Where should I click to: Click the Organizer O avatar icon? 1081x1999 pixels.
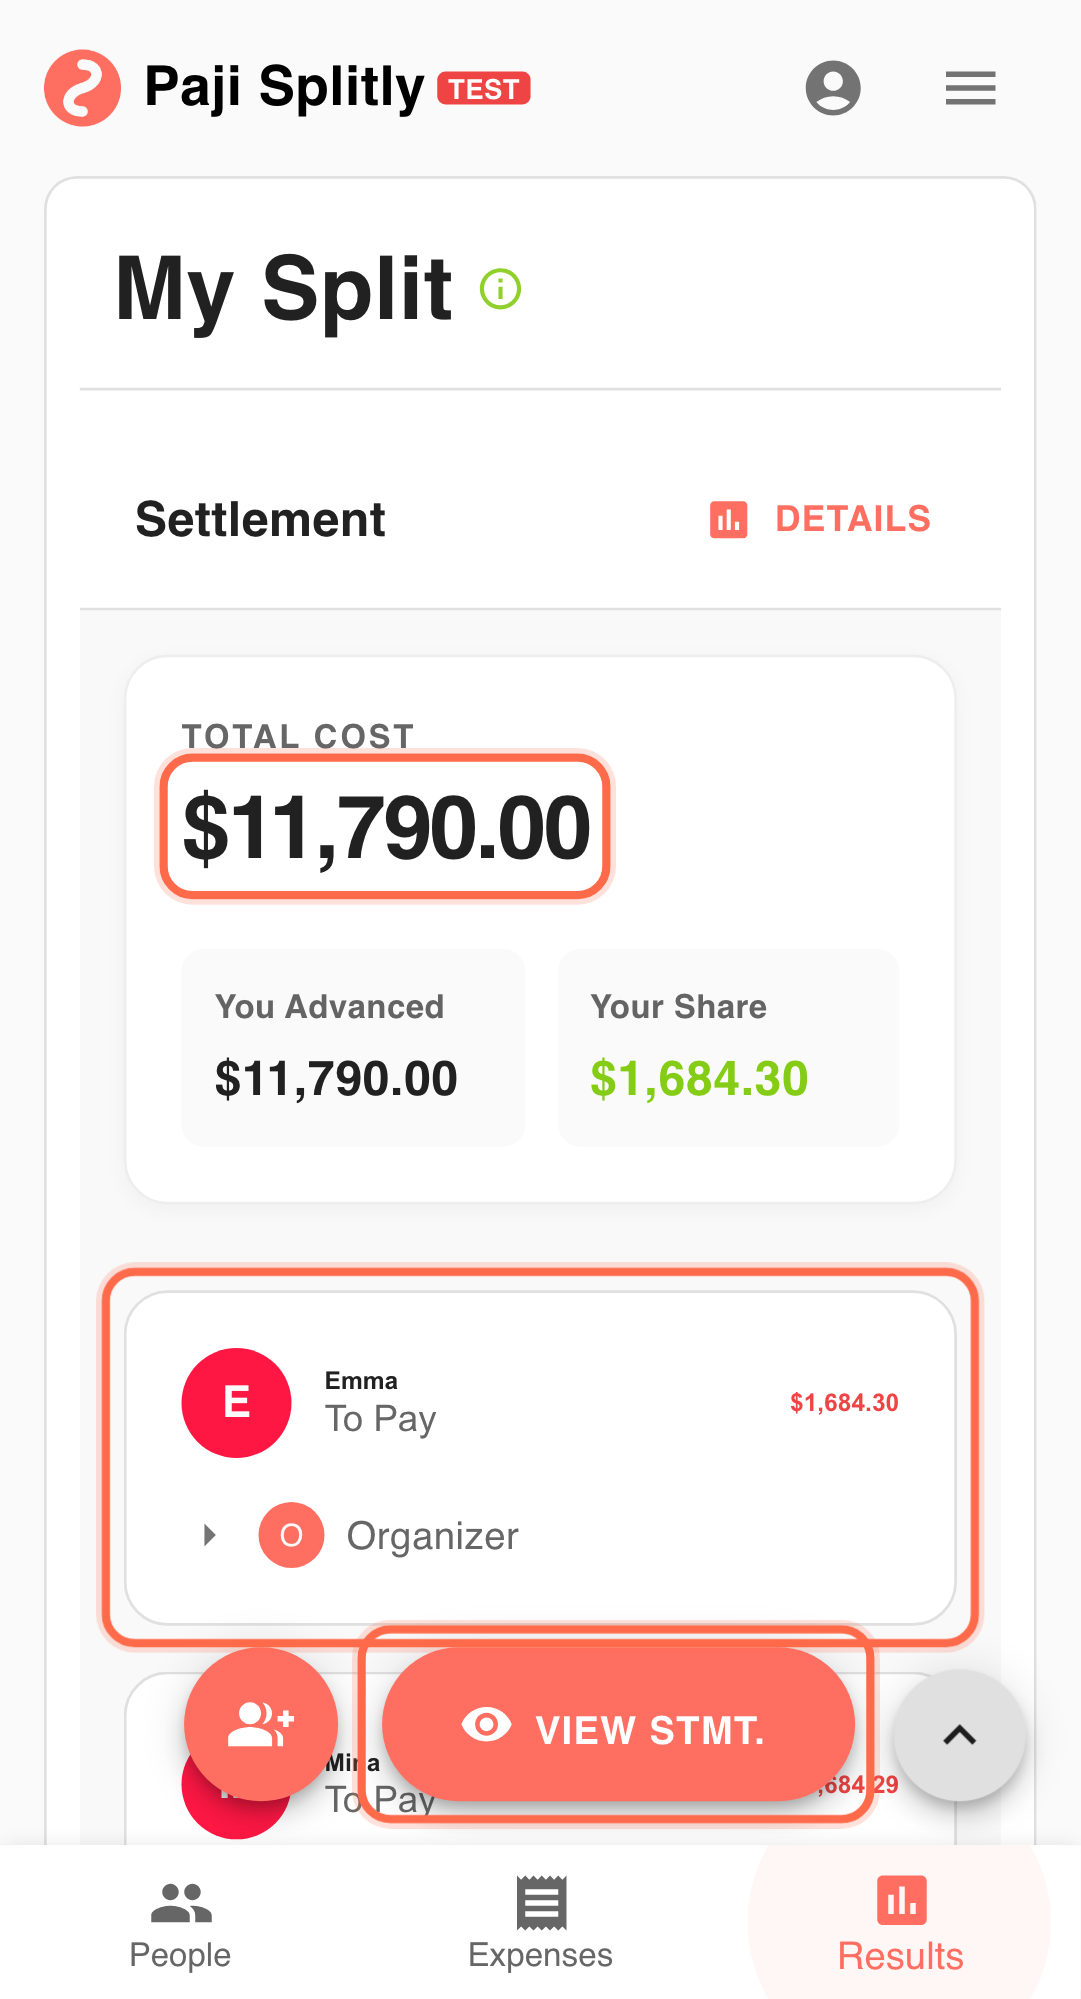(x=291, y=1535)
